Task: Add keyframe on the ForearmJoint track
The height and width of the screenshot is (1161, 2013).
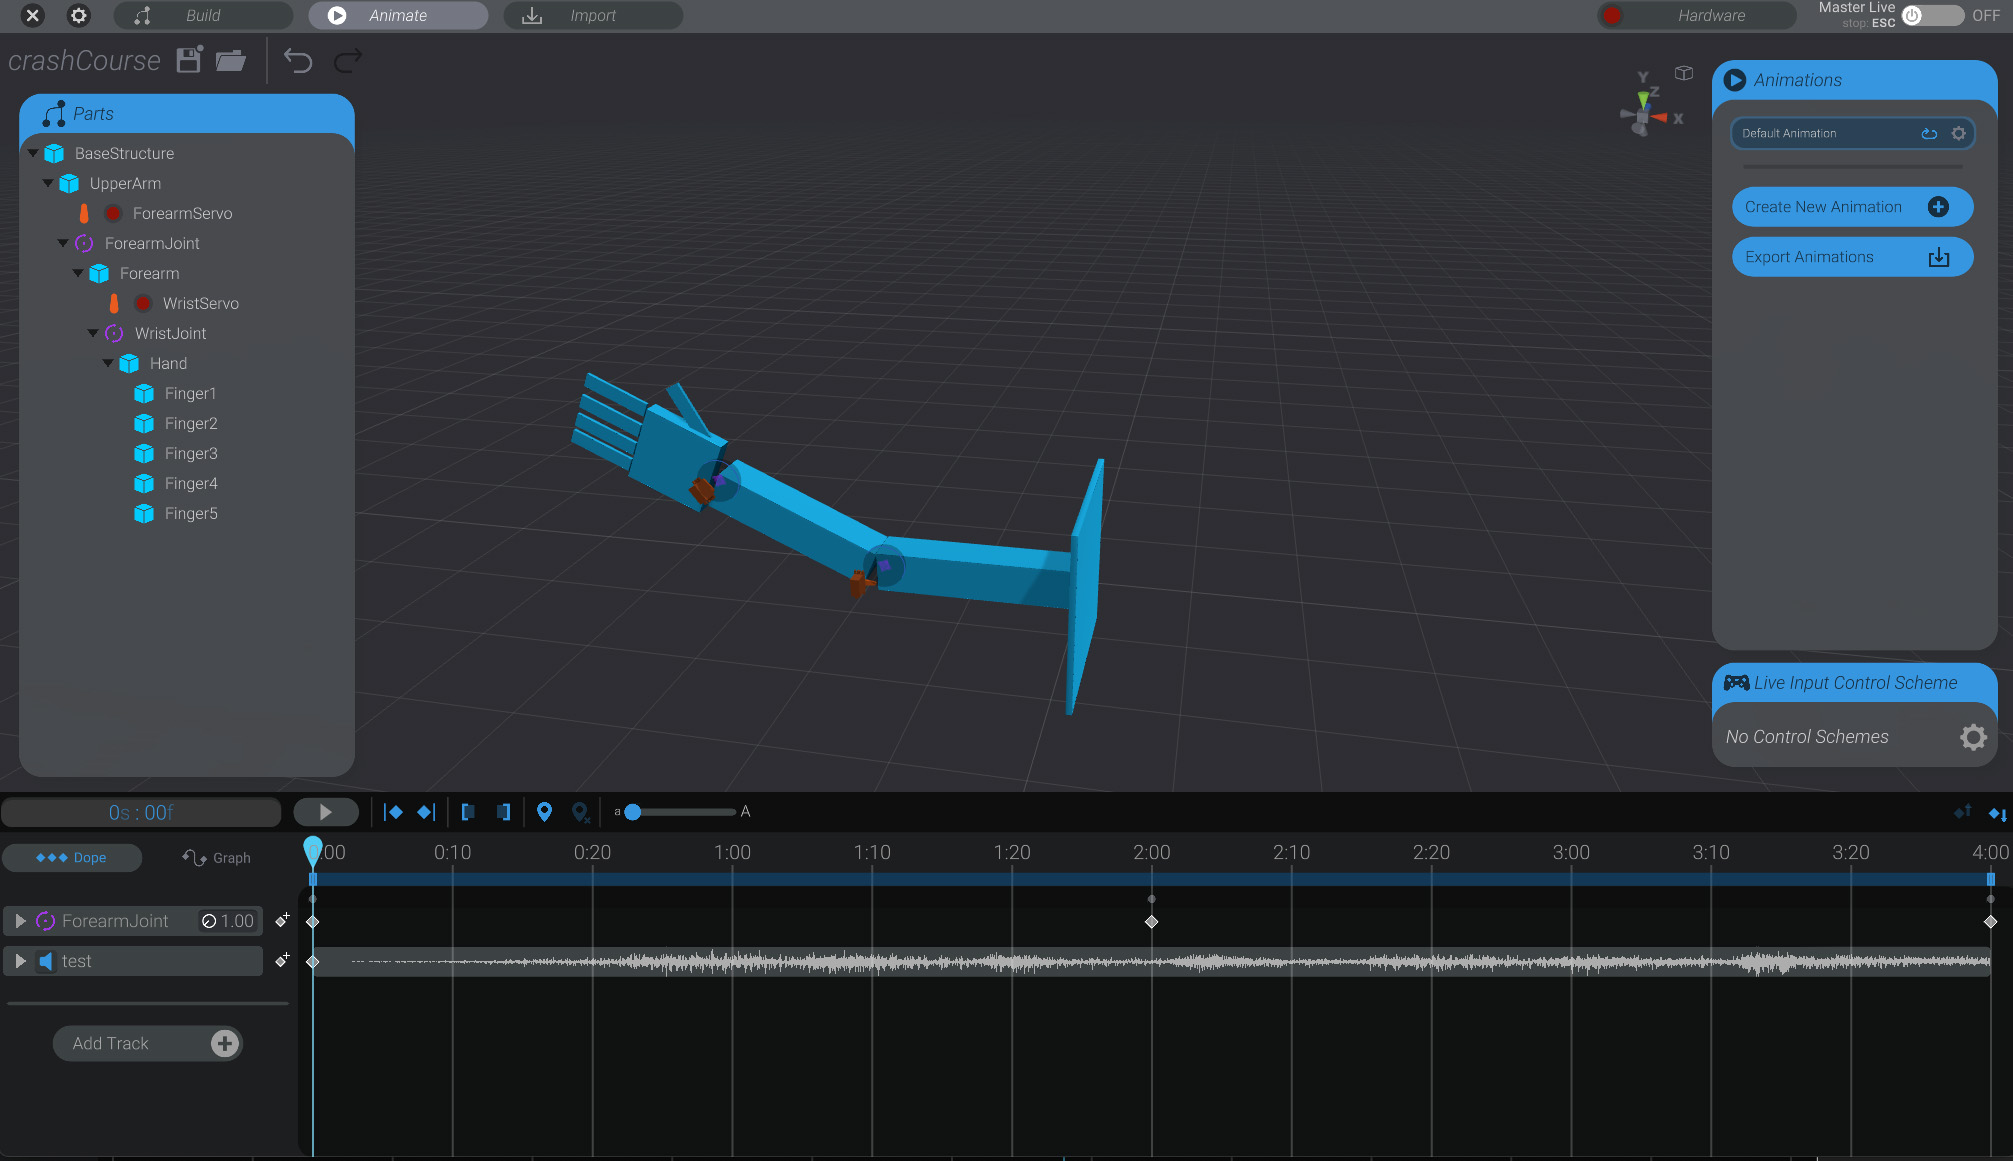Action: point(283,918)
